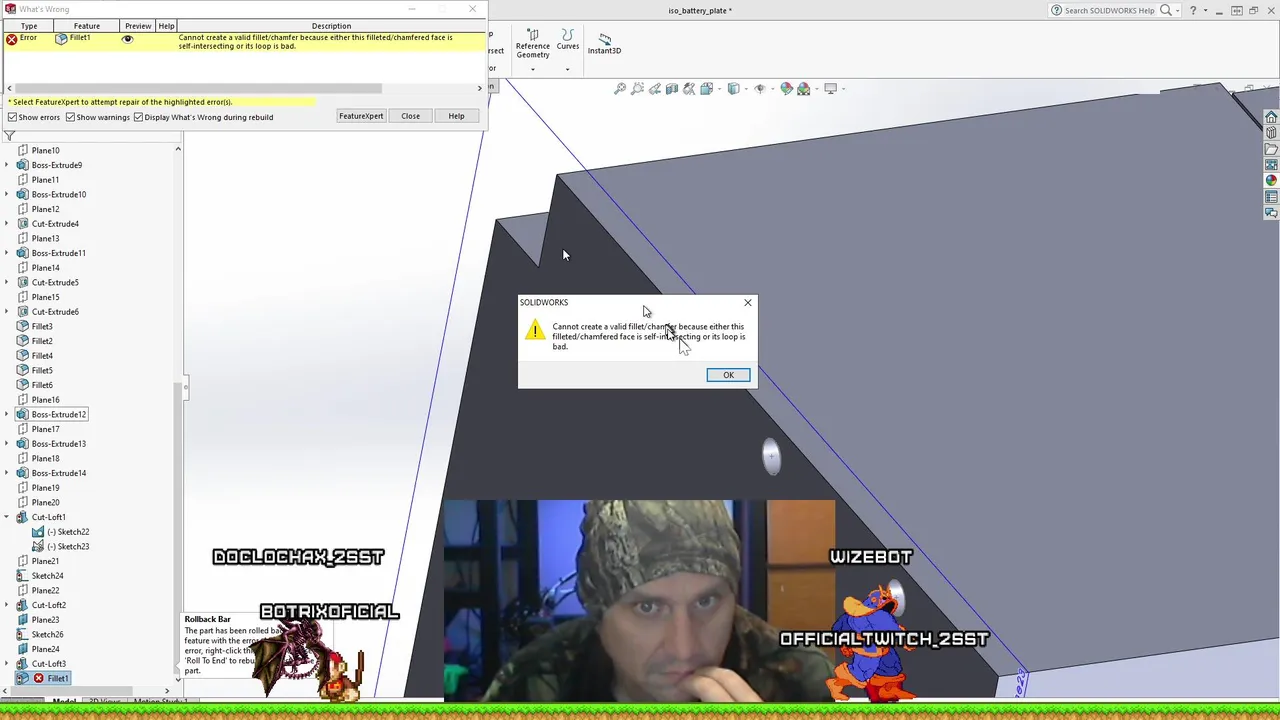Viewport: 1280px width, 720px height.
Task: Click Previous View icon in view toolbar
Action: pos(655,89)
